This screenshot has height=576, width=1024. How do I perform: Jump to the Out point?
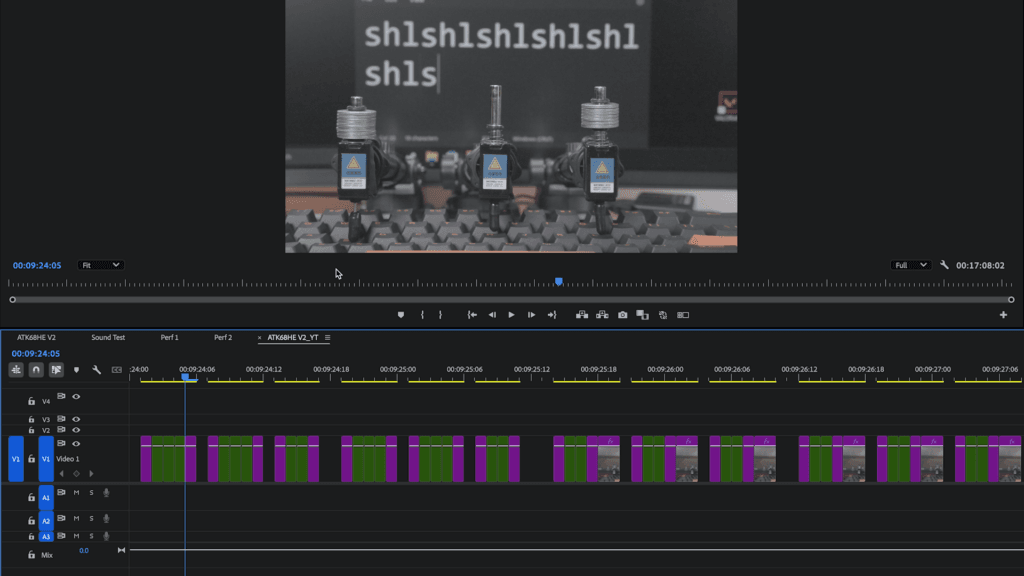(552, 315)
